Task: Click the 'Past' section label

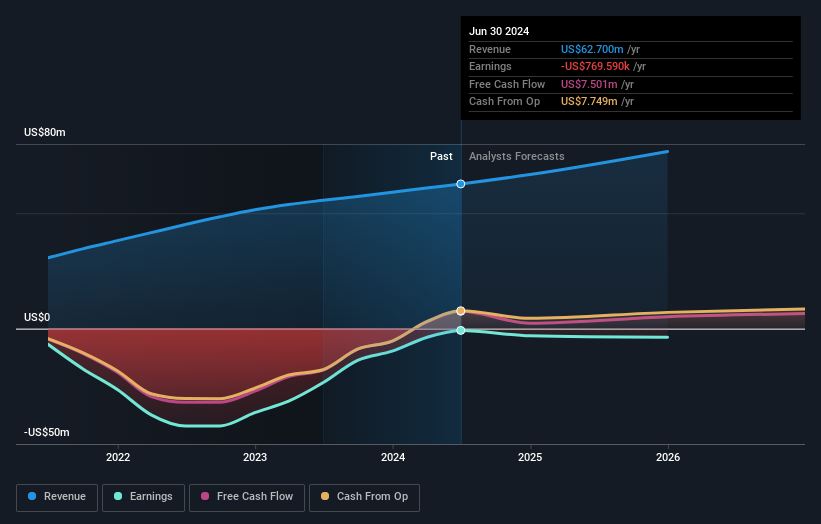Action: click(x=441, y=156)
